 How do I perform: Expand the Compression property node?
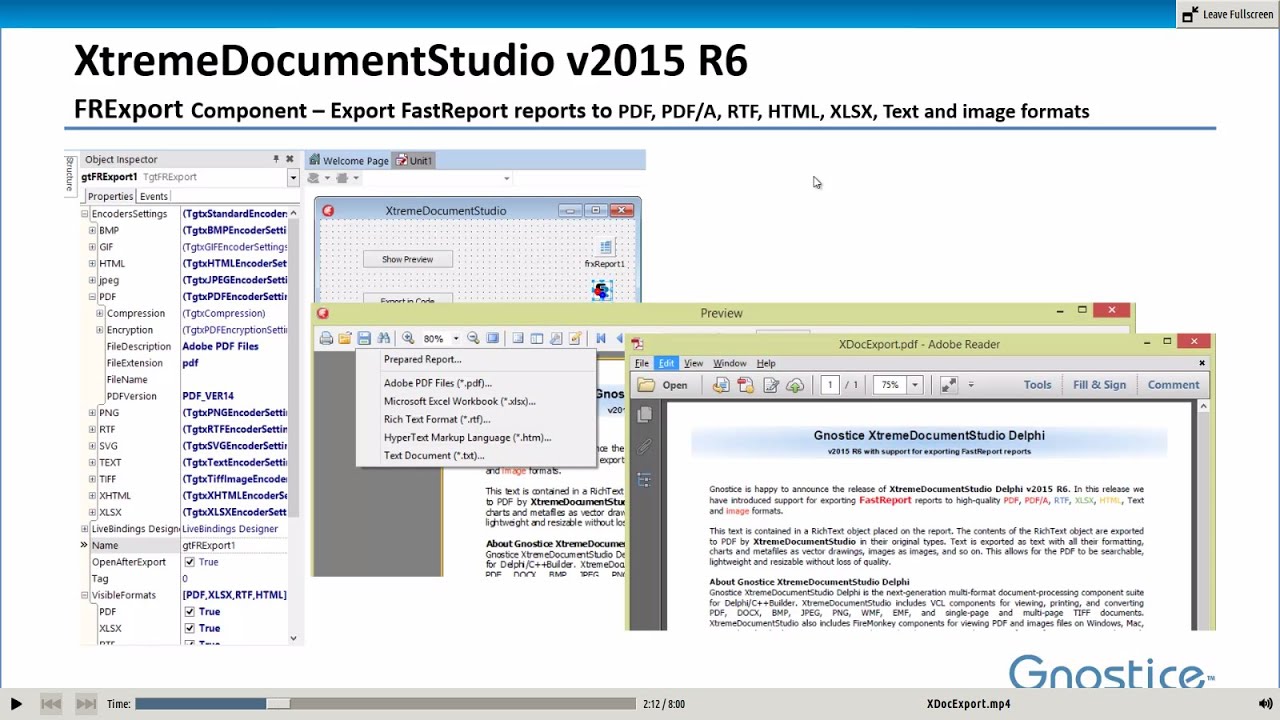point(100,314)
